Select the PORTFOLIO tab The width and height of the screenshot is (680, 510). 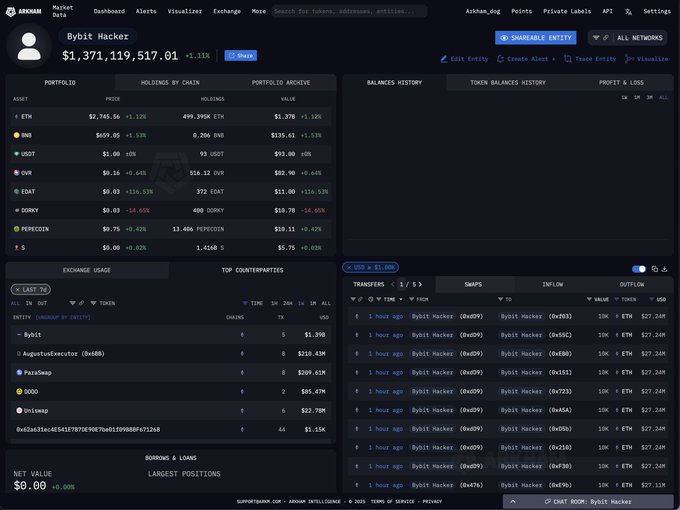[x=60, y=82]
